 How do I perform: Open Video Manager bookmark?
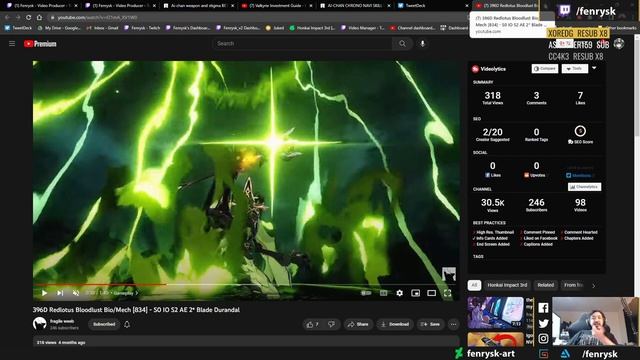pyautogui.click(x=362, y=28)
